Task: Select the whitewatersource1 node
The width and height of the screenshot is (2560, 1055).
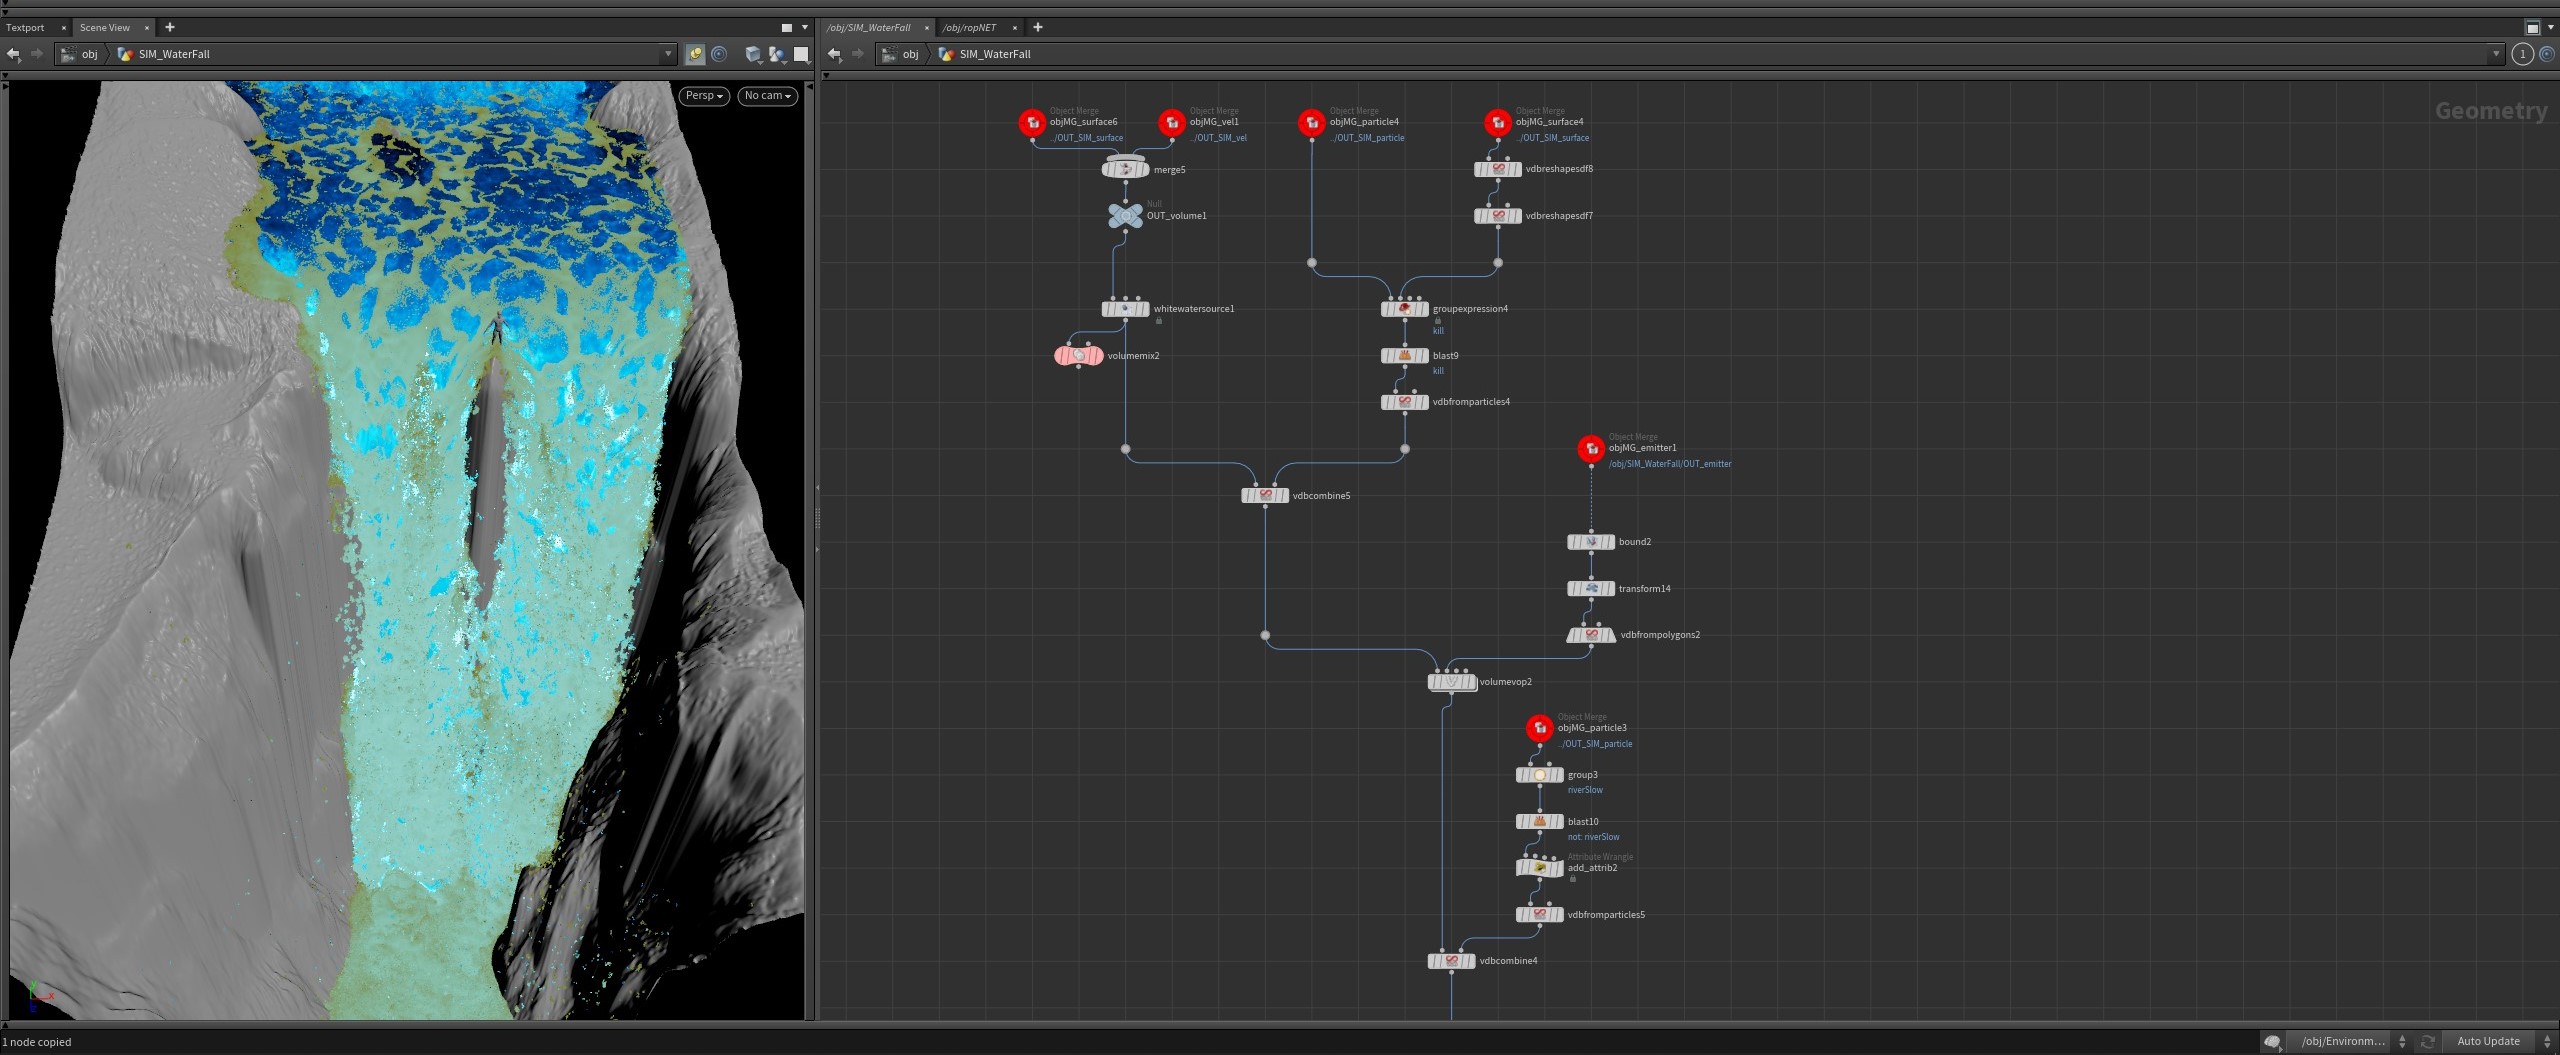Action: 1126,309
